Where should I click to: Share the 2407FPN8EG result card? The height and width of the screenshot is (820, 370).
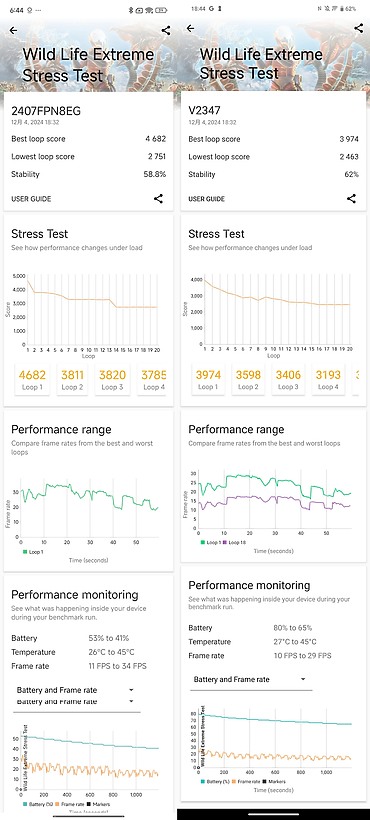coord(158,199)
